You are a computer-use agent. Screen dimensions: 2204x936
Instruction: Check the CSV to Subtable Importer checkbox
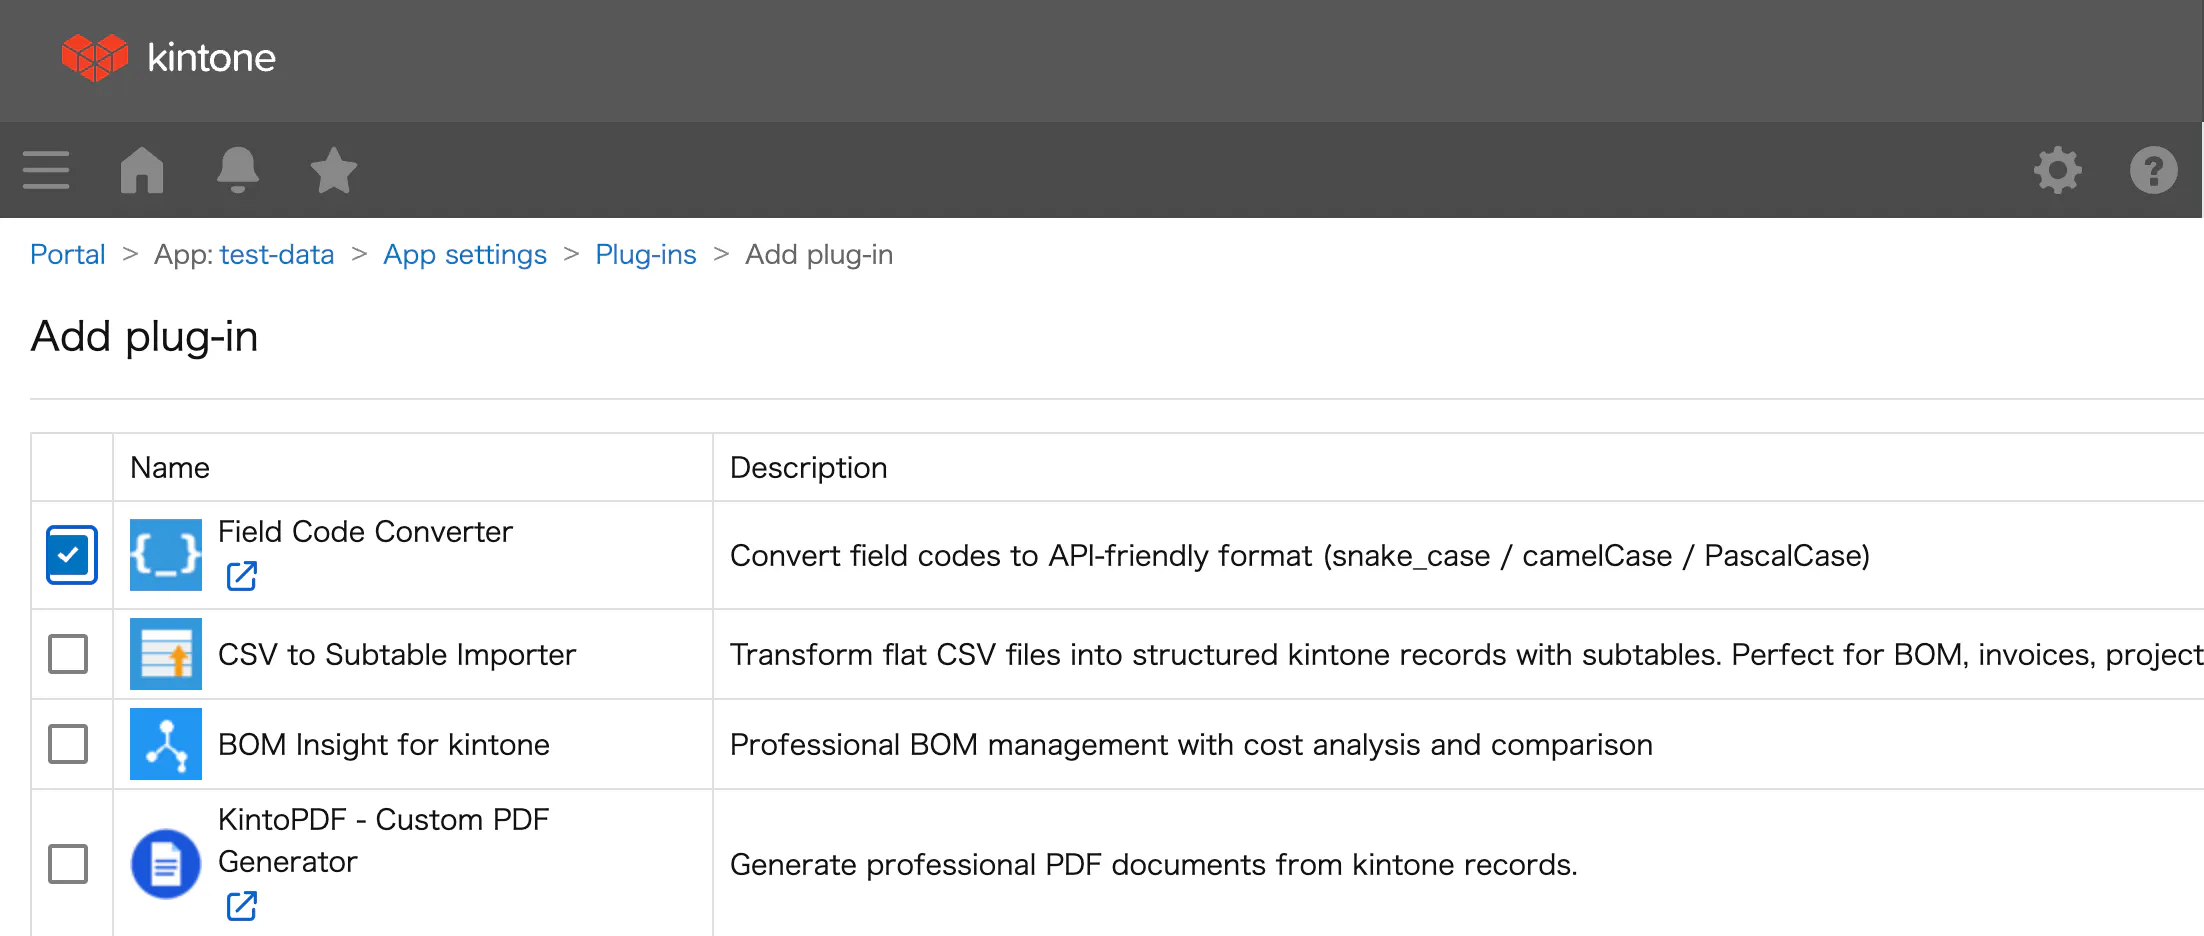68,654
